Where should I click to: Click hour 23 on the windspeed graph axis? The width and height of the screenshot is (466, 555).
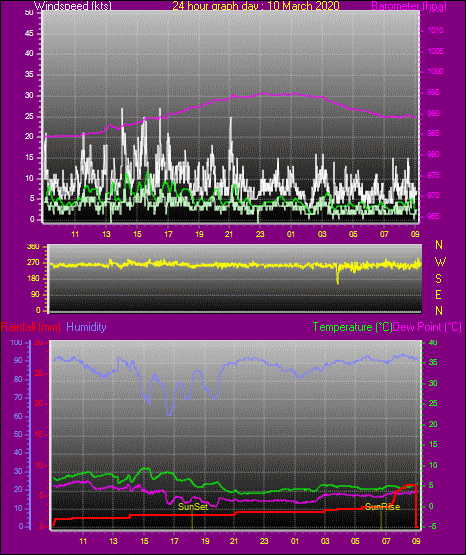point(260,234)
